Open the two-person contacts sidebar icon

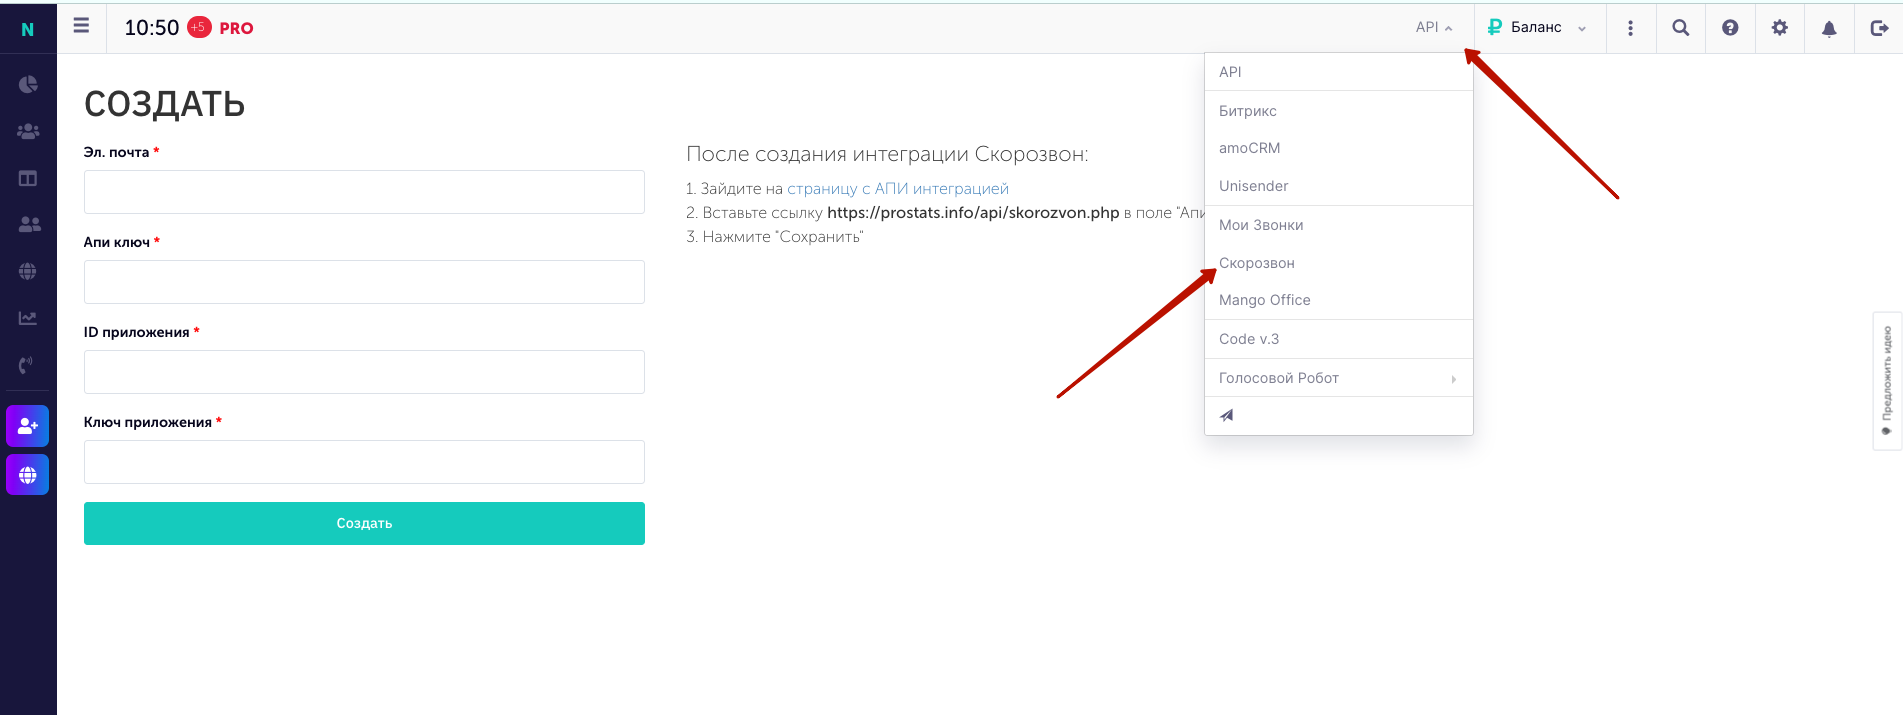coord(29,225)
